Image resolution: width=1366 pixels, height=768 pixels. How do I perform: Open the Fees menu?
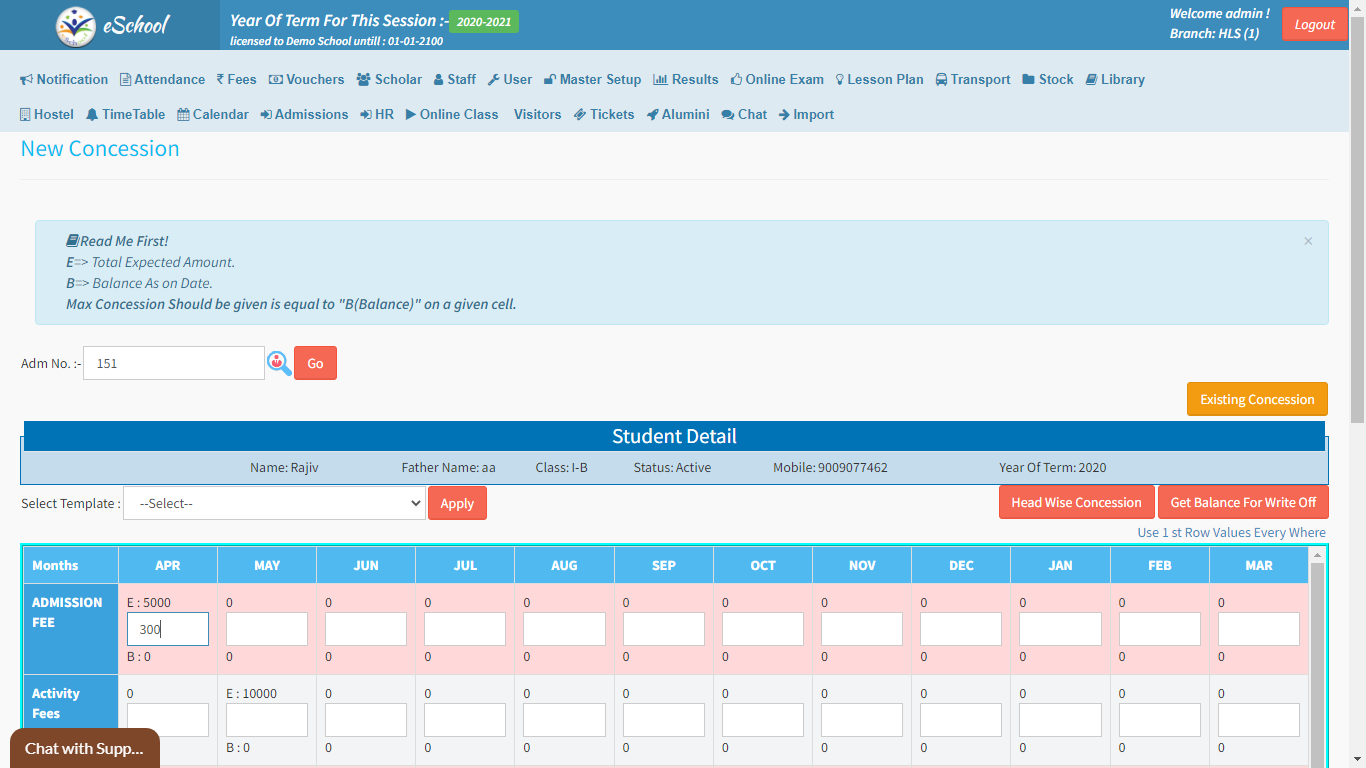pyautogui.click(x=235, y=80)
